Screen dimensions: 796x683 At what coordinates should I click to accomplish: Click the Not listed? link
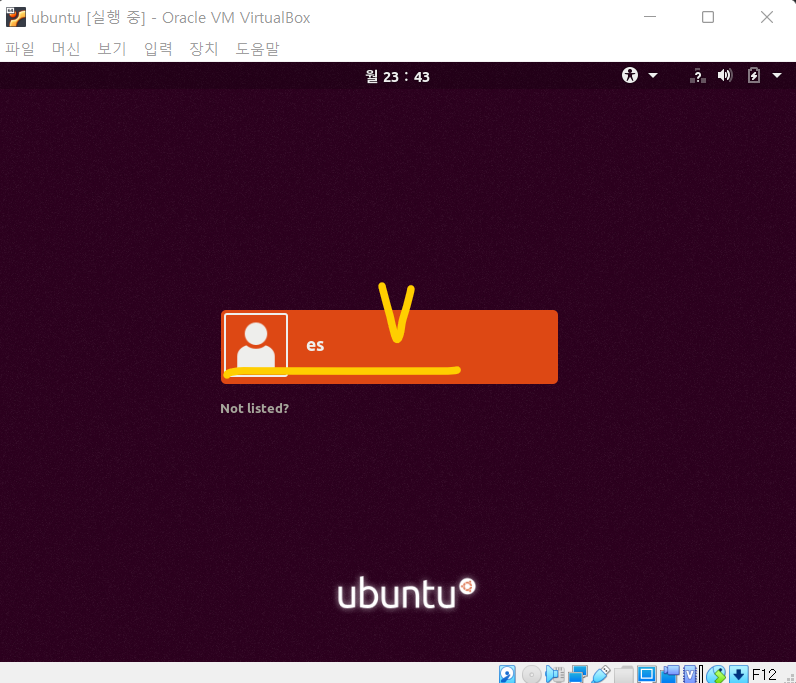pyautogui.click(x=254, y=408)
